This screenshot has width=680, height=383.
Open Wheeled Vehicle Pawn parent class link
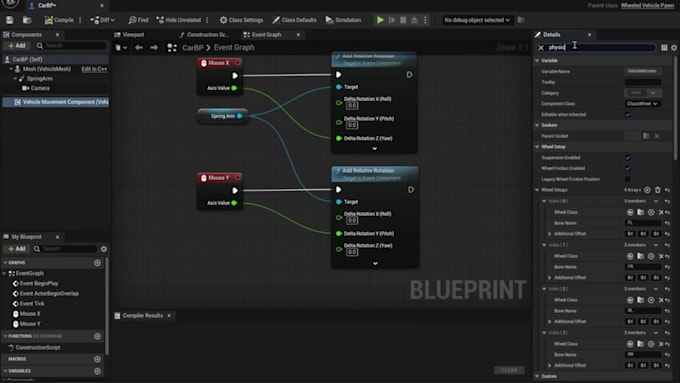pos(647,5)
